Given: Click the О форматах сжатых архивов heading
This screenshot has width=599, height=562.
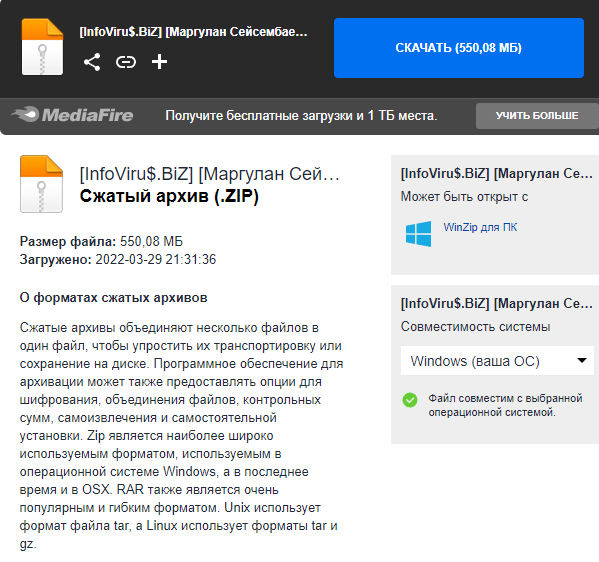Looking at the screenshot, I should tap(113, 298).
